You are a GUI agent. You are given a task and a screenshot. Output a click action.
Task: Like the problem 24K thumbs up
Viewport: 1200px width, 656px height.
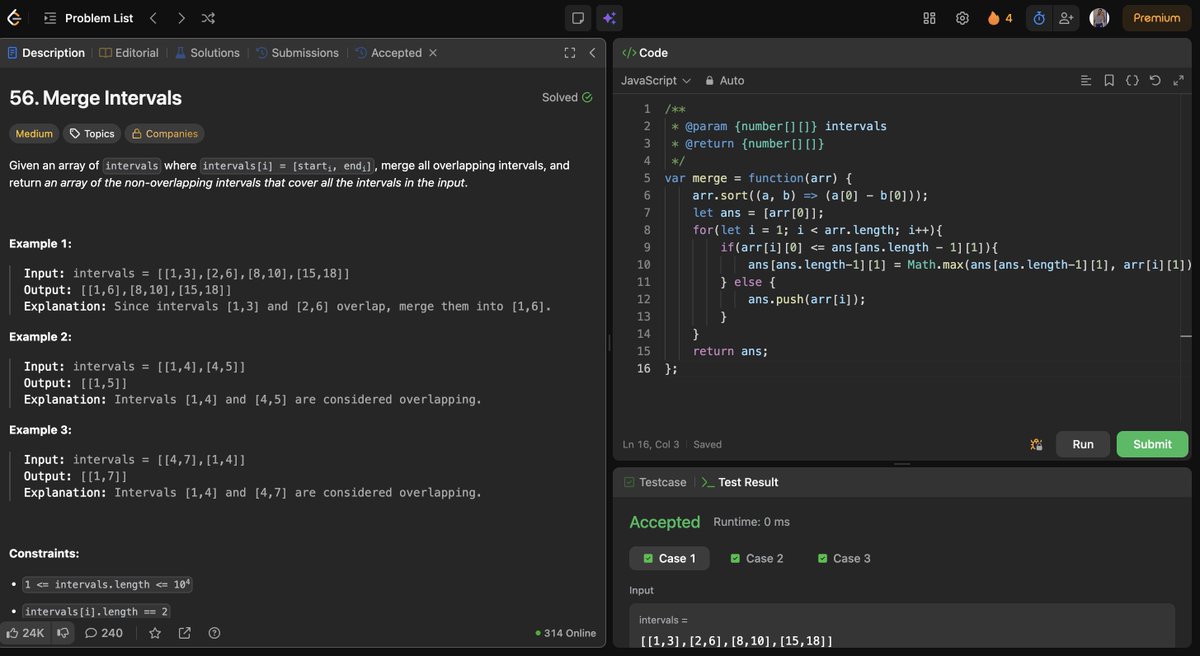point(25,633)
